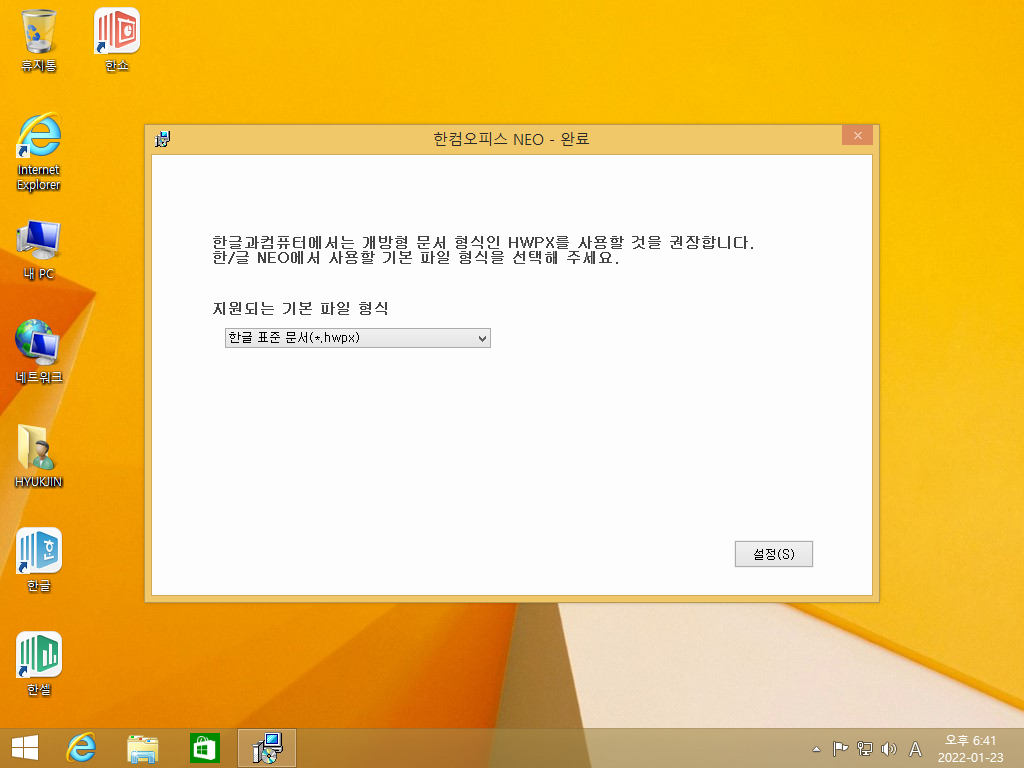1024x768 pixels.
Task: Click the installer icon in the dialog title bar
Action: click(x=163, y=138)
